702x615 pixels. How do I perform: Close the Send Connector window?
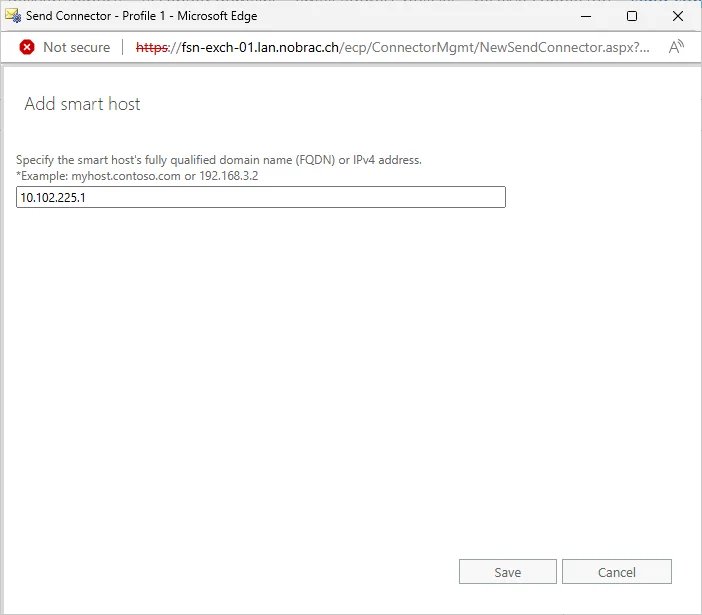click(x=678, y=16)
